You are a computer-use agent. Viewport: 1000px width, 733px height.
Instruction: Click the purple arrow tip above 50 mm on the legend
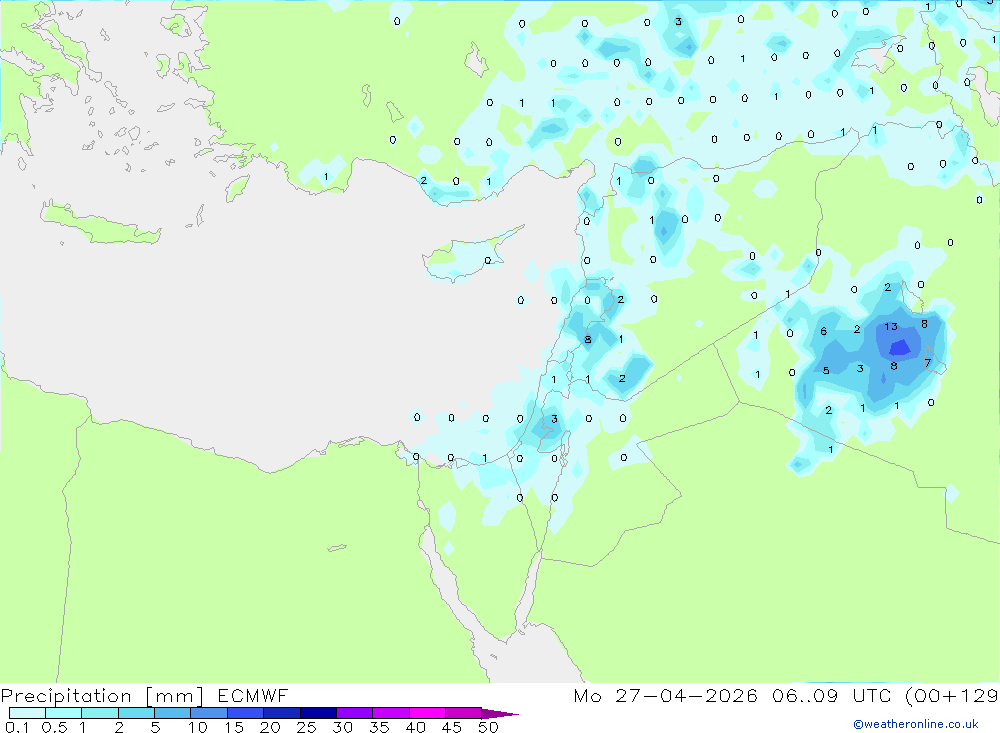[x=499, y=713]
